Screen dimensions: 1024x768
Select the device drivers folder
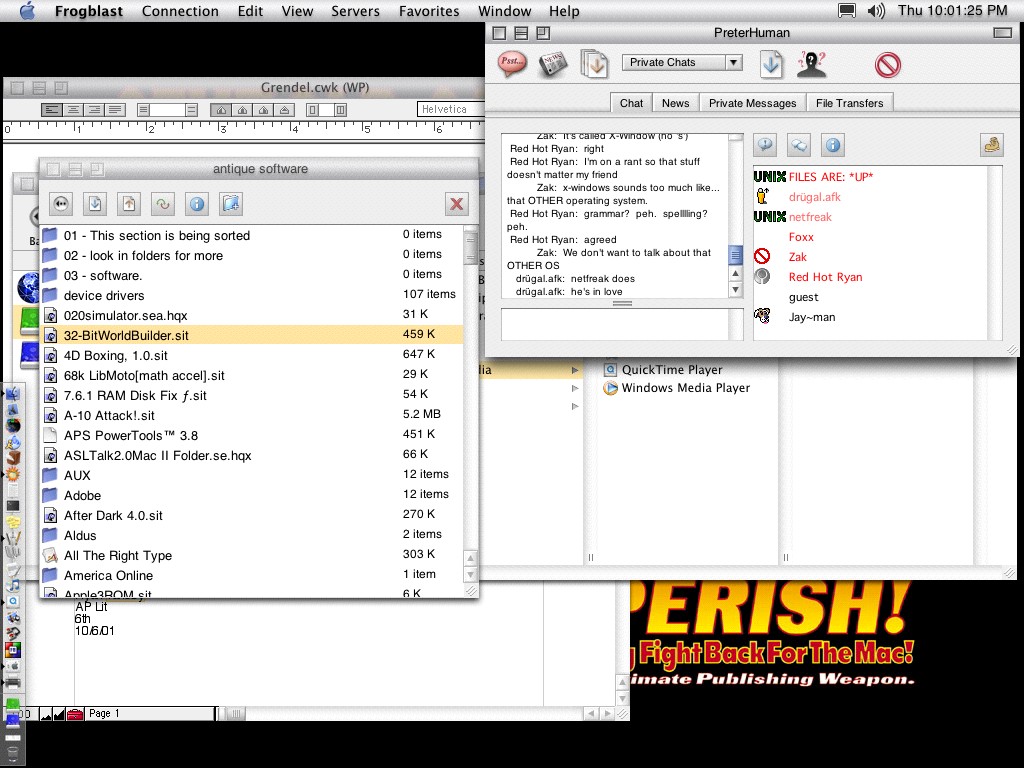[251, 295]
